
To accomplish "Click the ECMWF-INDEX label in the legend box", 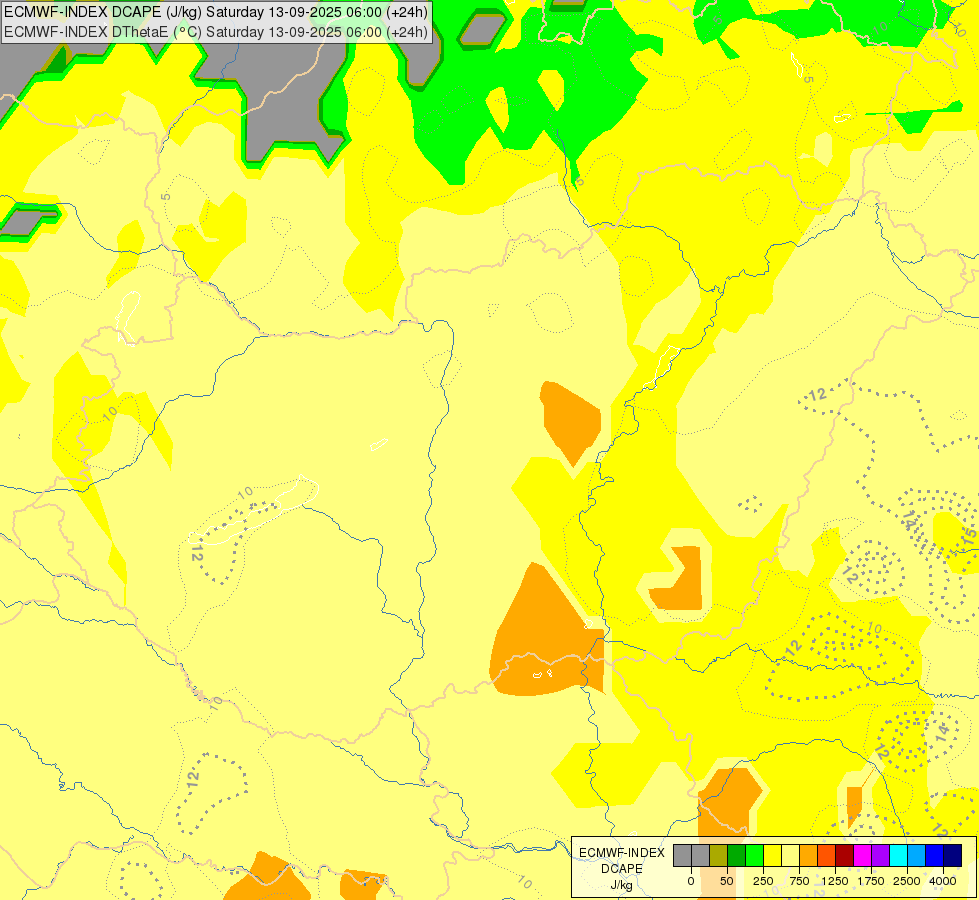I will 622,853.
